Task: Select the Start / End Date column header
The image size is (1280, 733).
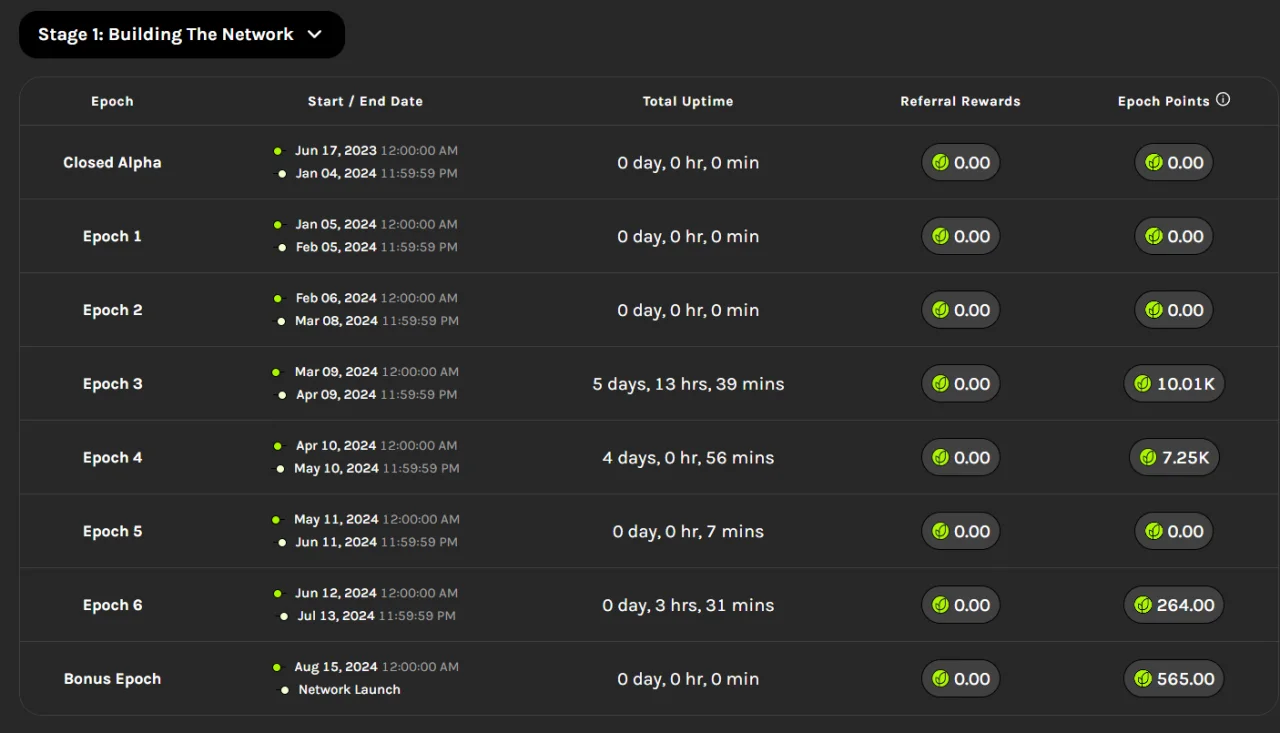Action: coord(365,101)
